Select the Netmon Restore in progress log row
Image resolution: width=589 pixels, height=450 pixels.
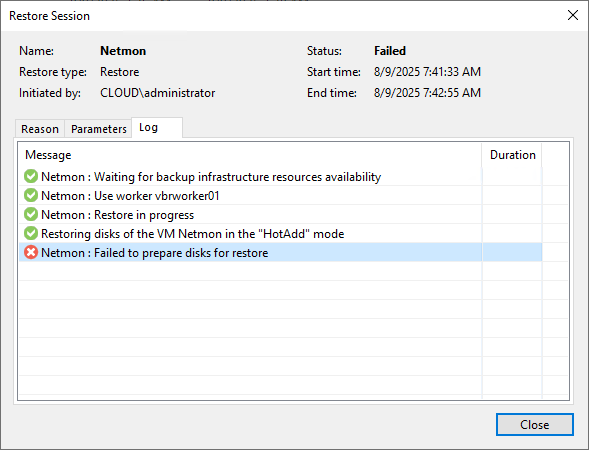(280, 214)
